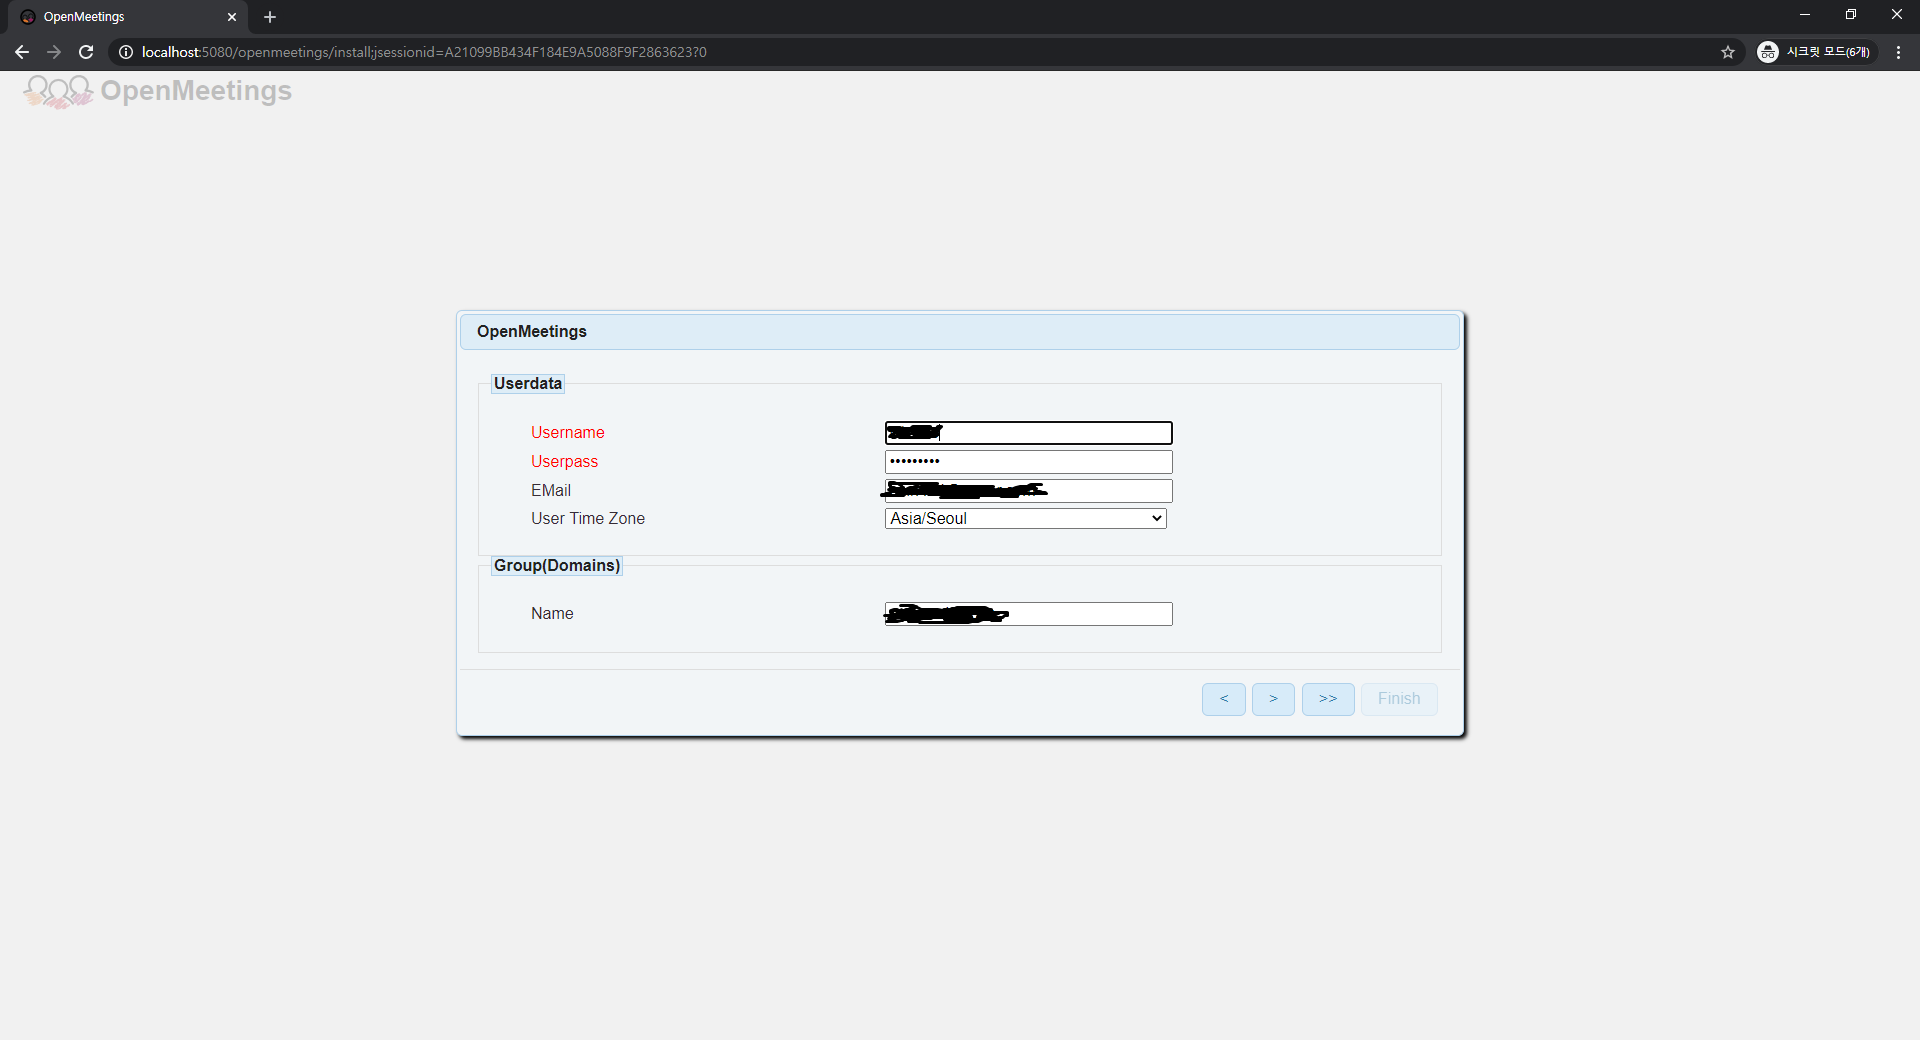Click the group Name input field
The image size is (1920, 1040).
pyautogui.click(x=1028, y=614)
